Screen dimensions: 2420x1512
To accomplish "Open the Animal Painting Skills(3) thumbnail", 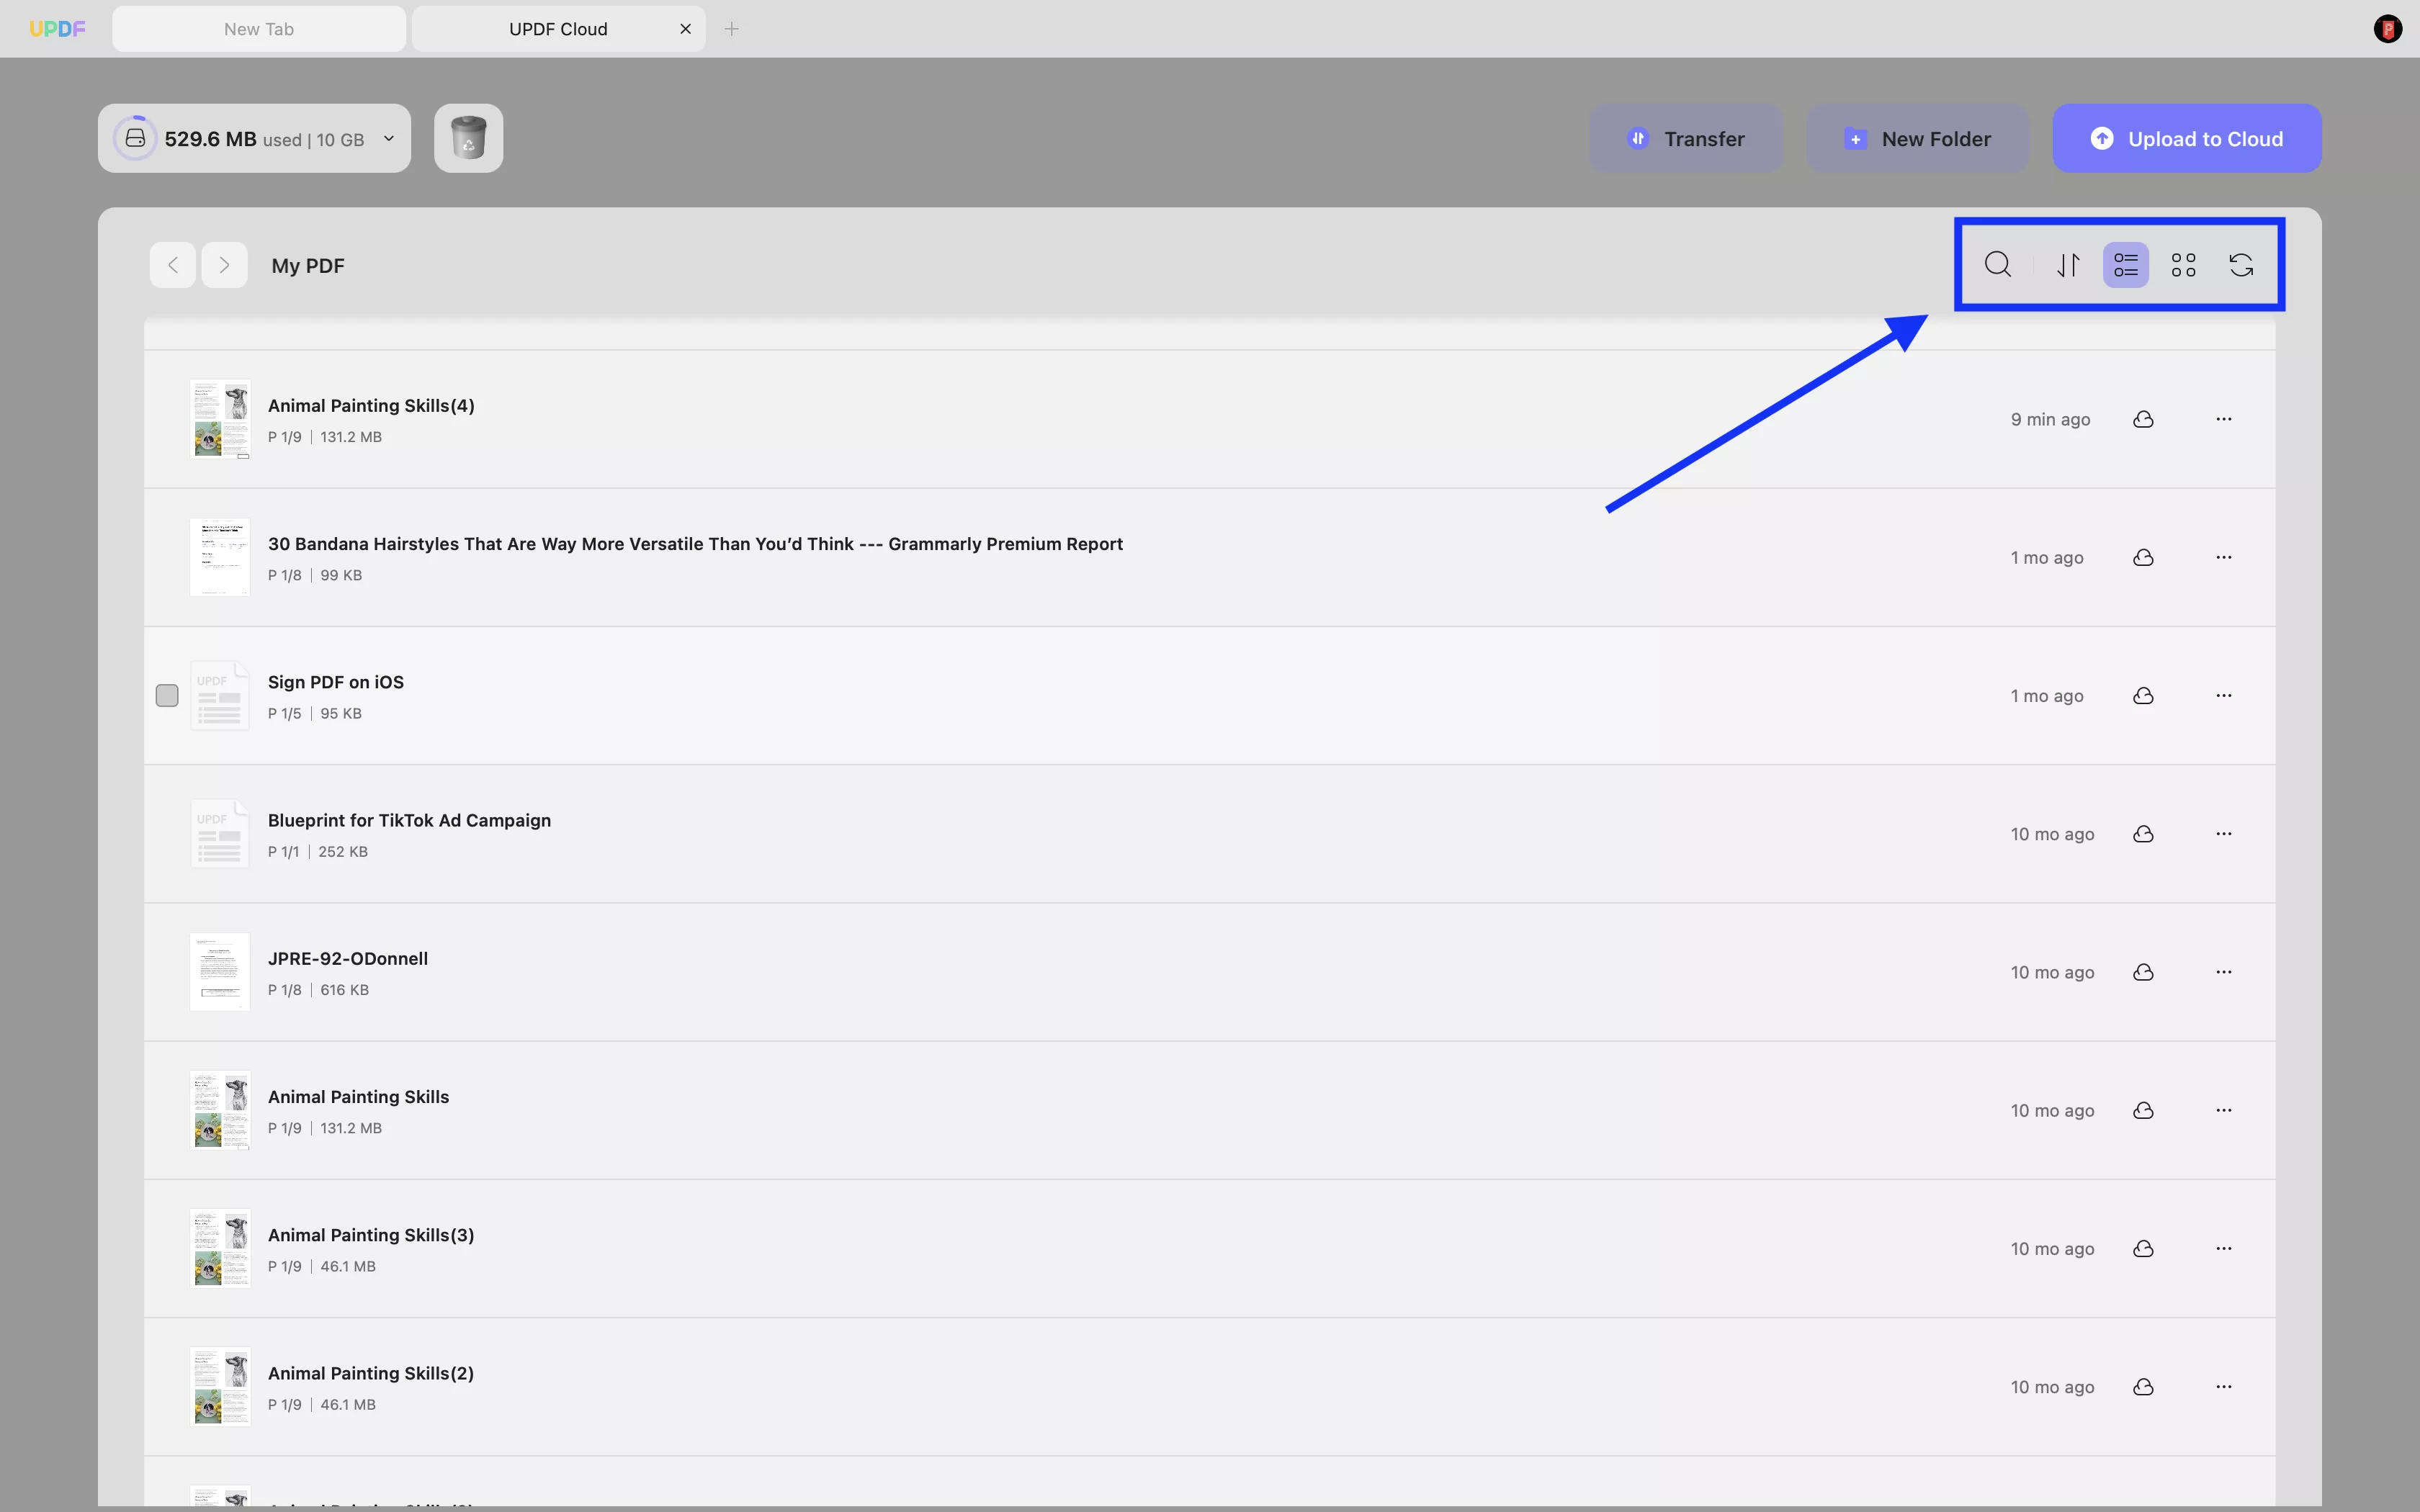I will click(x=220, y=1248).
